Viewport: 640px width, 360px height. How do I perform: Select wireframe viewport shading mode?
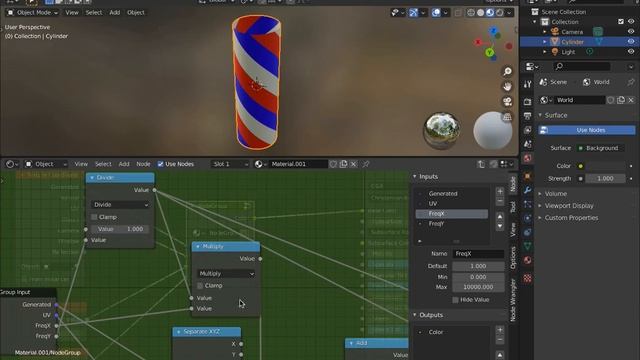tap(471, 13)
